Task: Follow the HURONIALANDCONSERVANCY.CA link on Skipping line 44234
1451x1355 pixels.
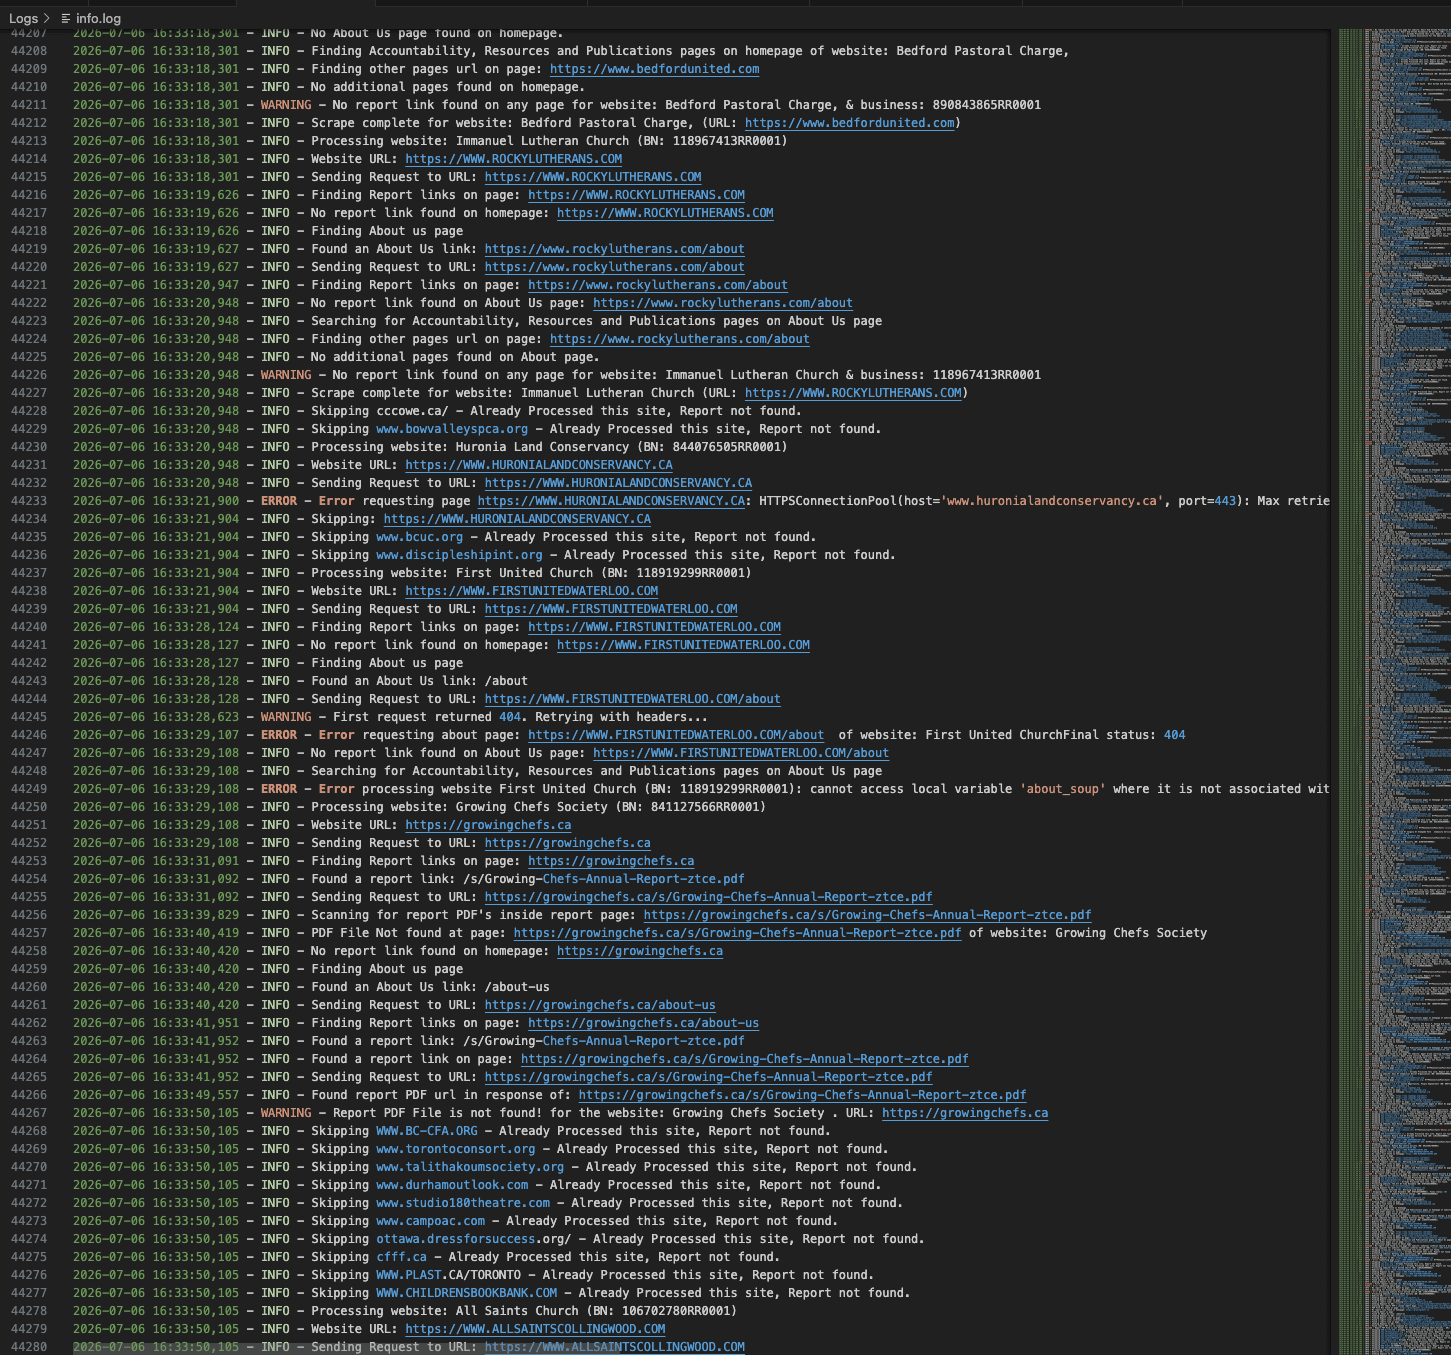Action: click(x=517, y=519)
